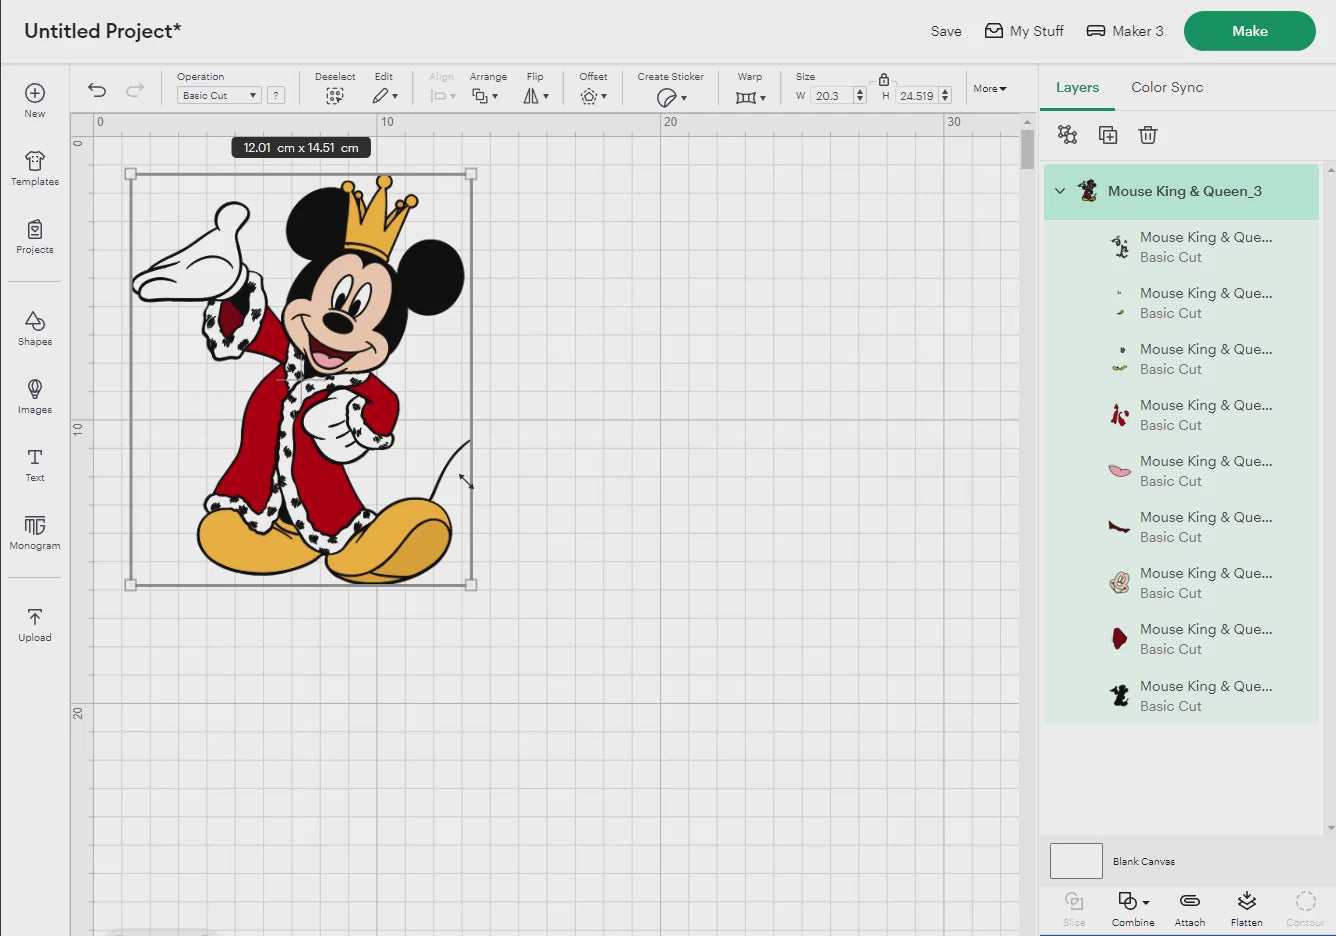Select the Maker 3 machine

[x=1125, y=31]
